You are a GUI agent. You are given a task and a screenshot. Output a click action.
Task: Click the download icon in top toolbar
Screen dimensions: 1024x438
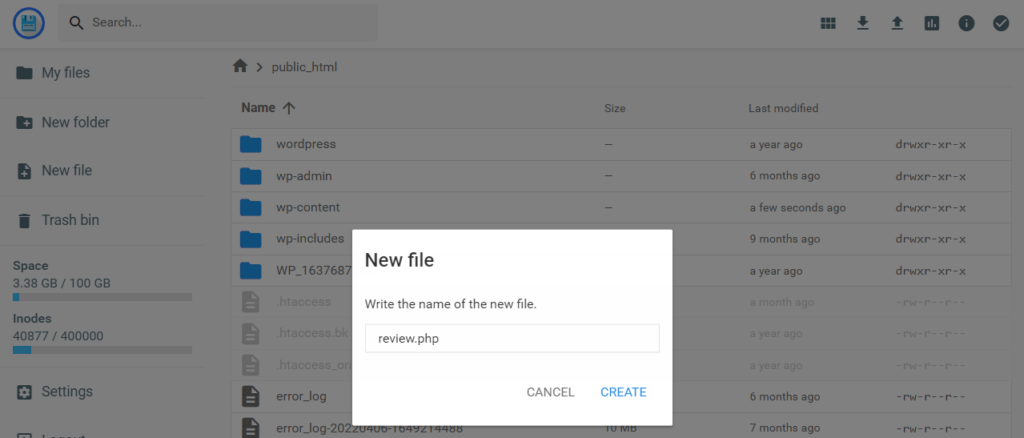863,23
